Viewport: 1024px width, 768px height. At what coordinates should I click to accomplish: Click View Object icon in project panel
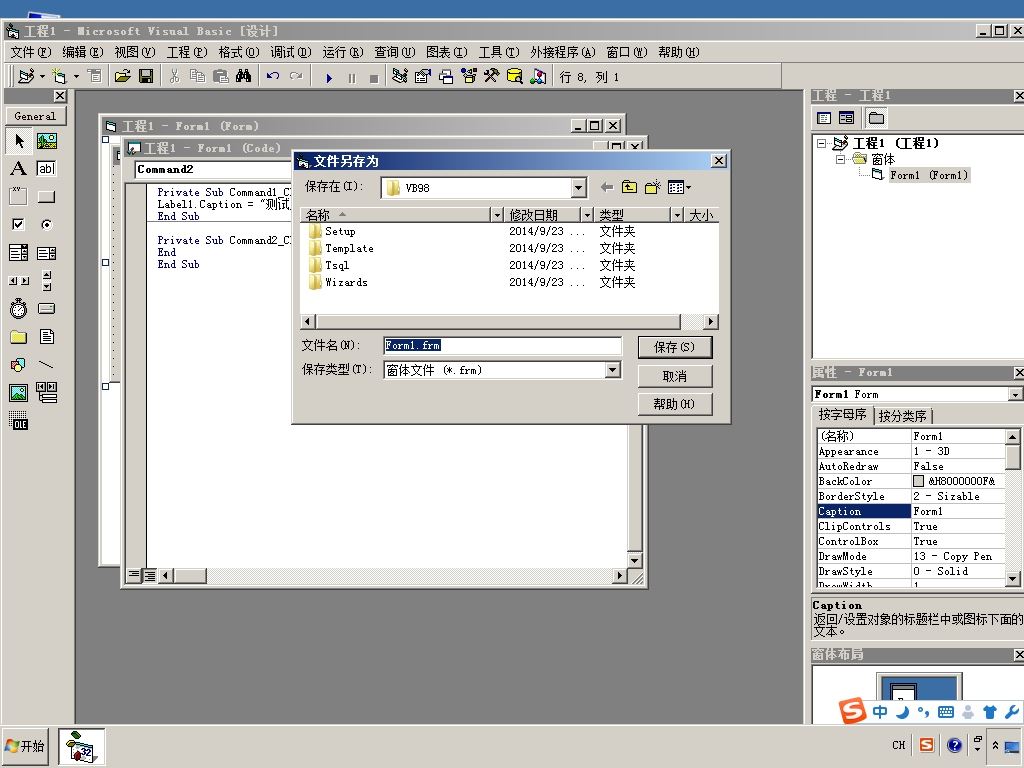point(846,118)
